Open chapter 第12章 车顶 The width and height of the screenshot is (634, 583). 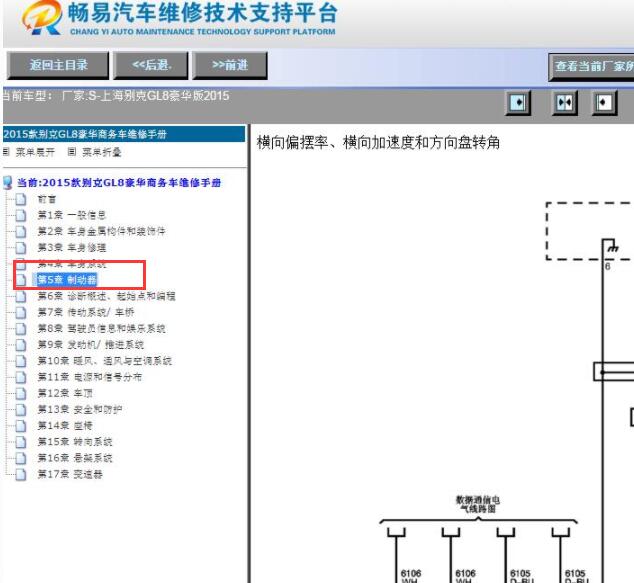click(65, 393)
